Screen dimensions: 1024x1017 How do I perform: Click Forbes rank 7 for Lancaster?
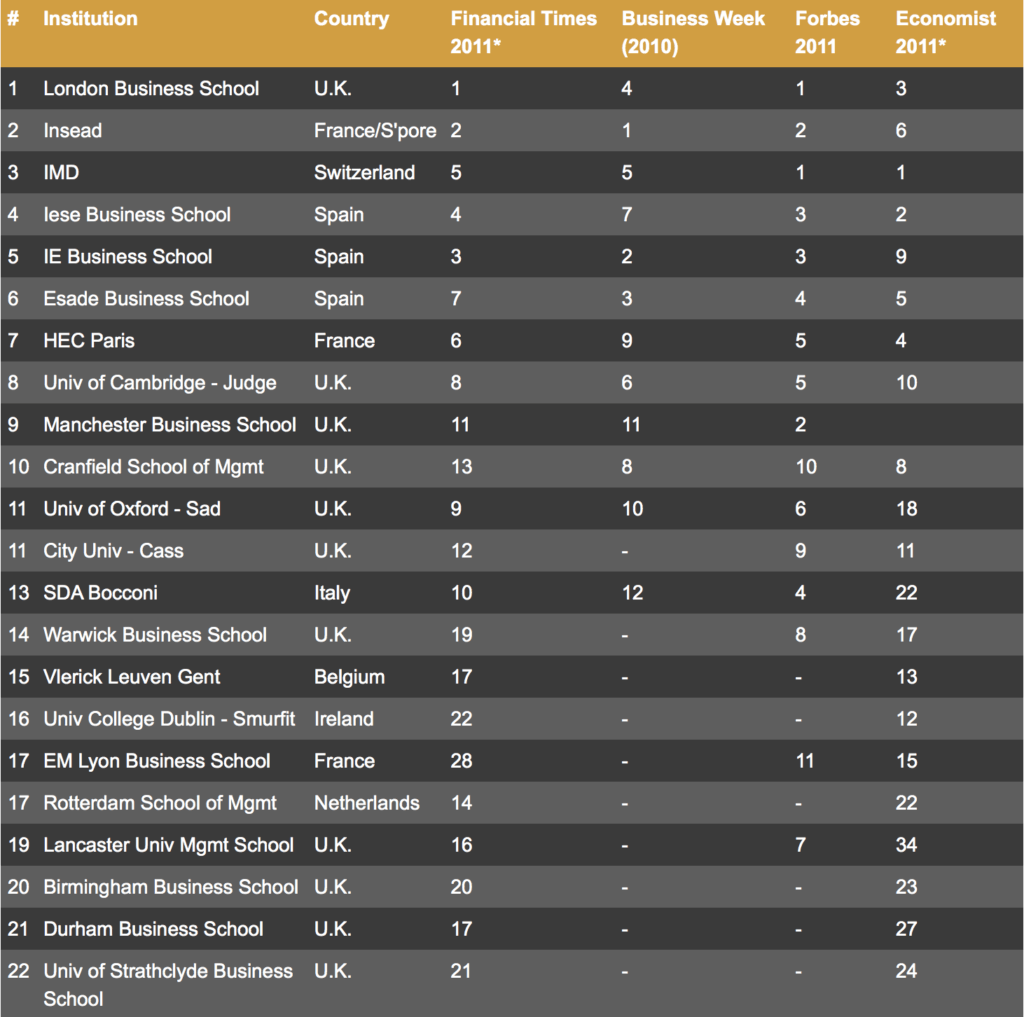(800, 845)
